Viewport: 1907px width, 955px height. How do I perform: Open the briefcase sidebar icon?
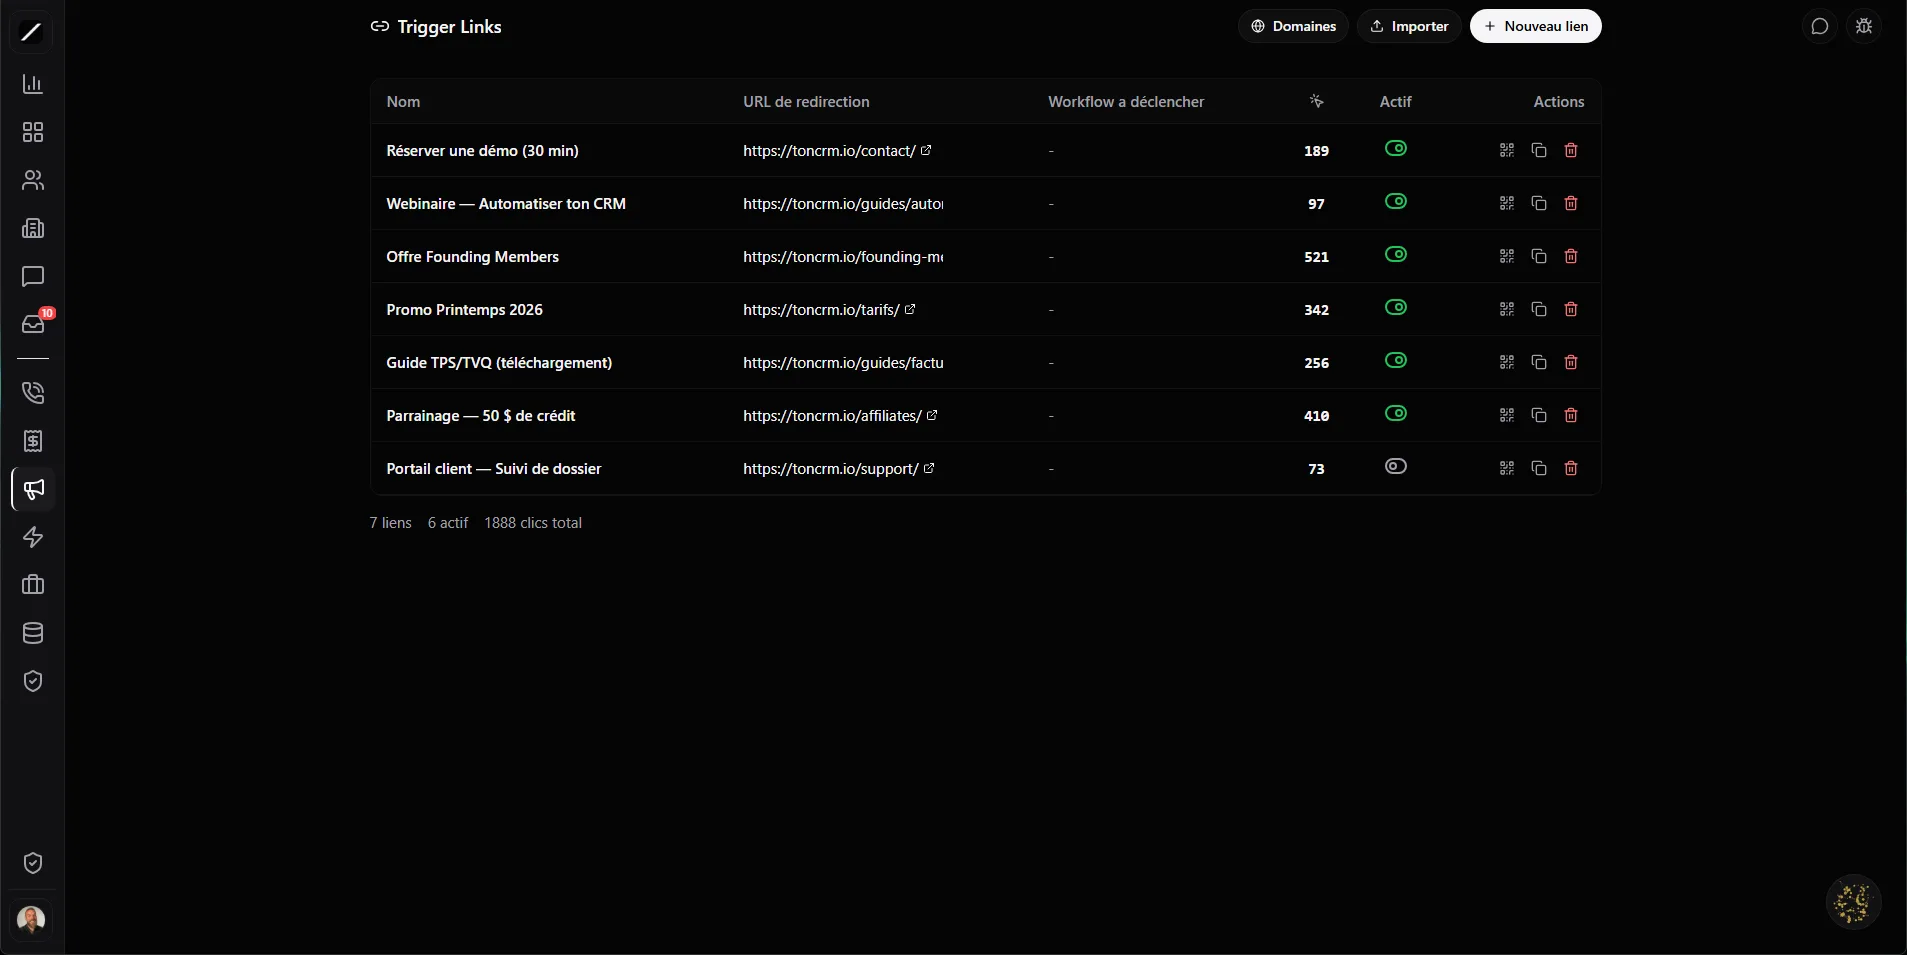point(33,585)
